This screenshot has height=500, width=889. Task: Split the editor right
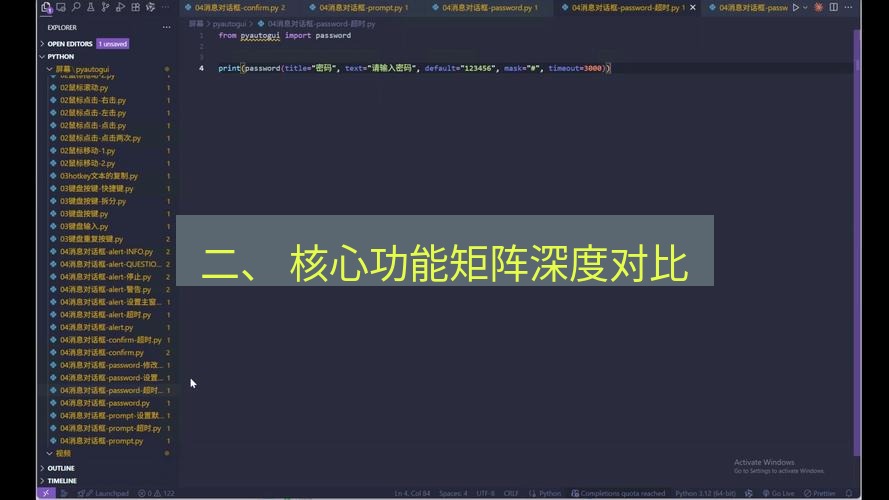pos(833,7)
